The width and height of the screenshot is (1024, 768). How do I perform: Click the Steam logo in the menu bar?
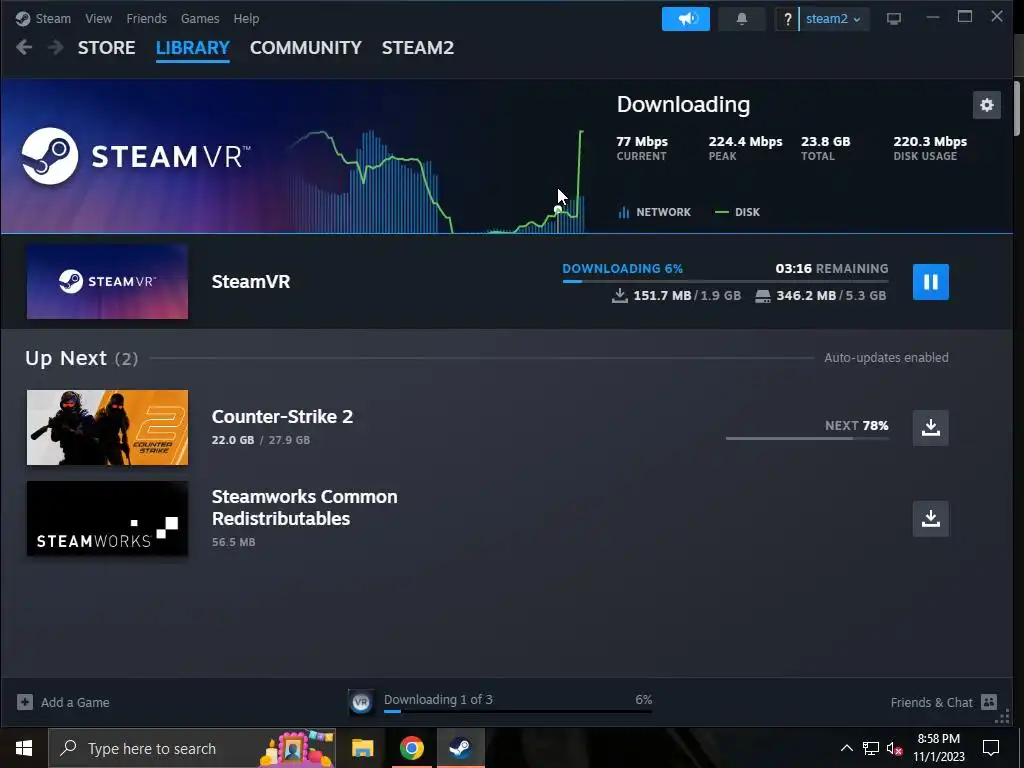coord(23,19)
